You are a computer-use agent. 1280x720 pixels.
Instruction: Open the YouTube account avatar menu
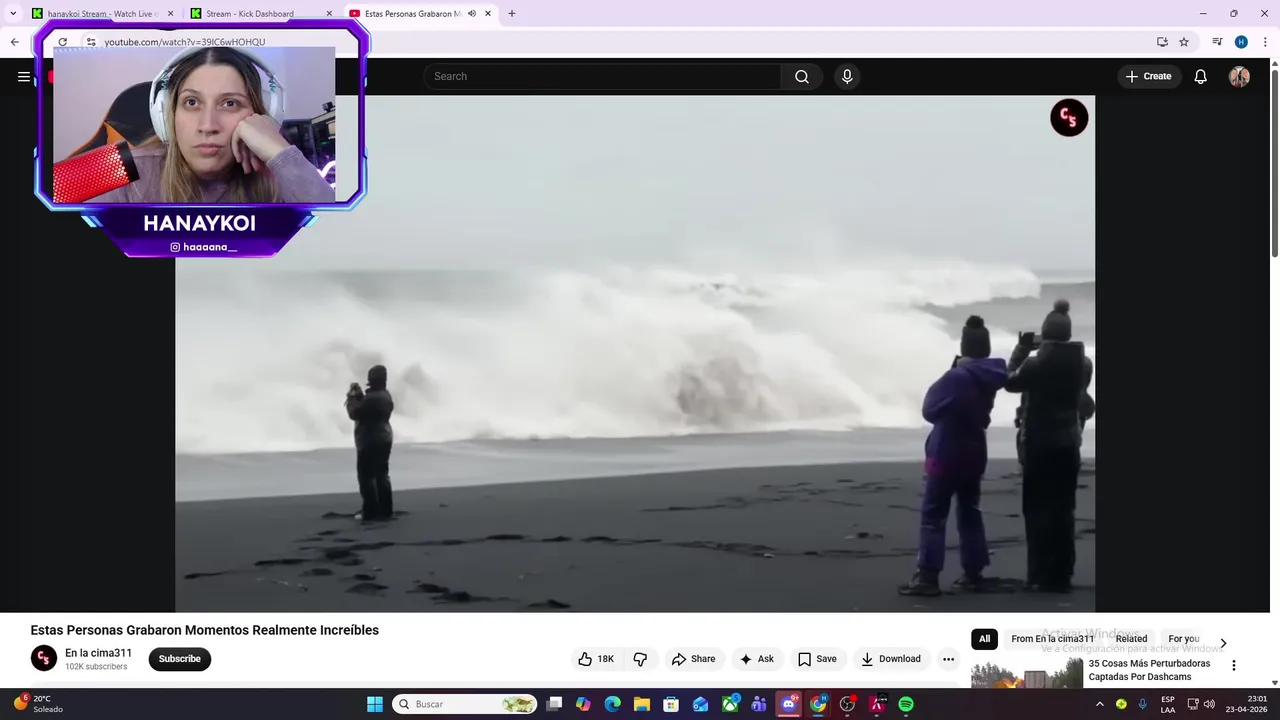point(1239,77)
